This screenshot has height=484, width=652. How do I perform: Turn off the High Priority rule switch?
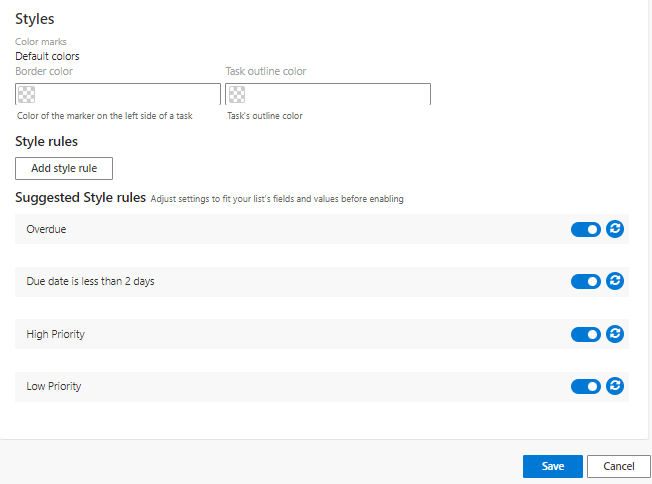coord(585,334)
